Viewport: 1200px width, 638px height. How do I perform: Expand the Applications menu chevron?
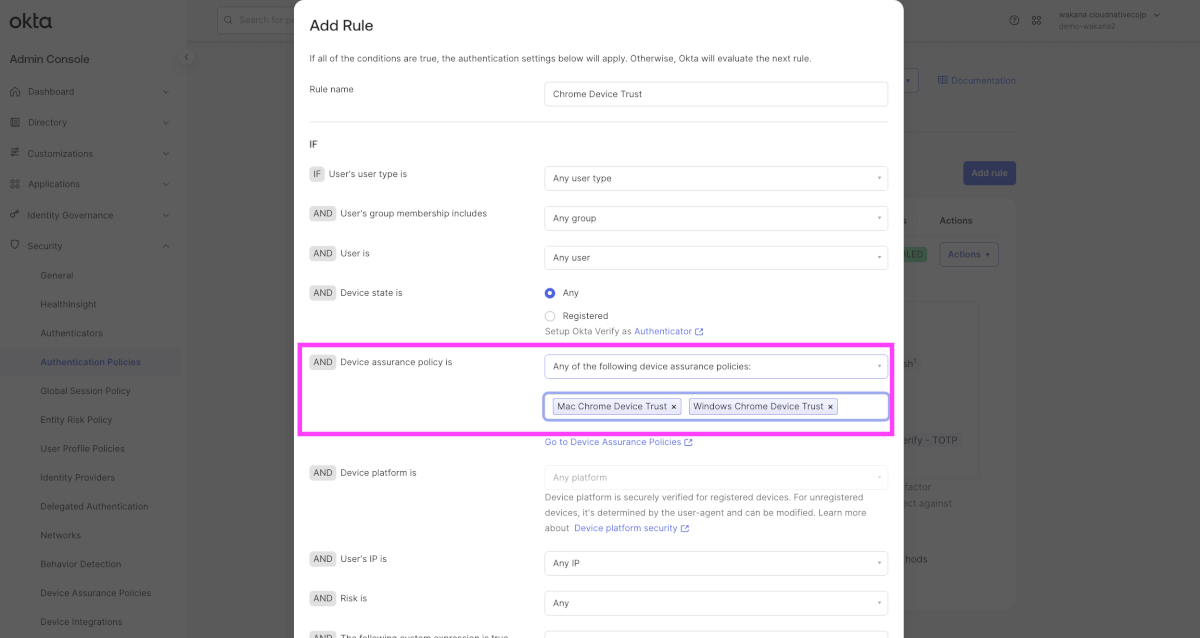point(166,184)
